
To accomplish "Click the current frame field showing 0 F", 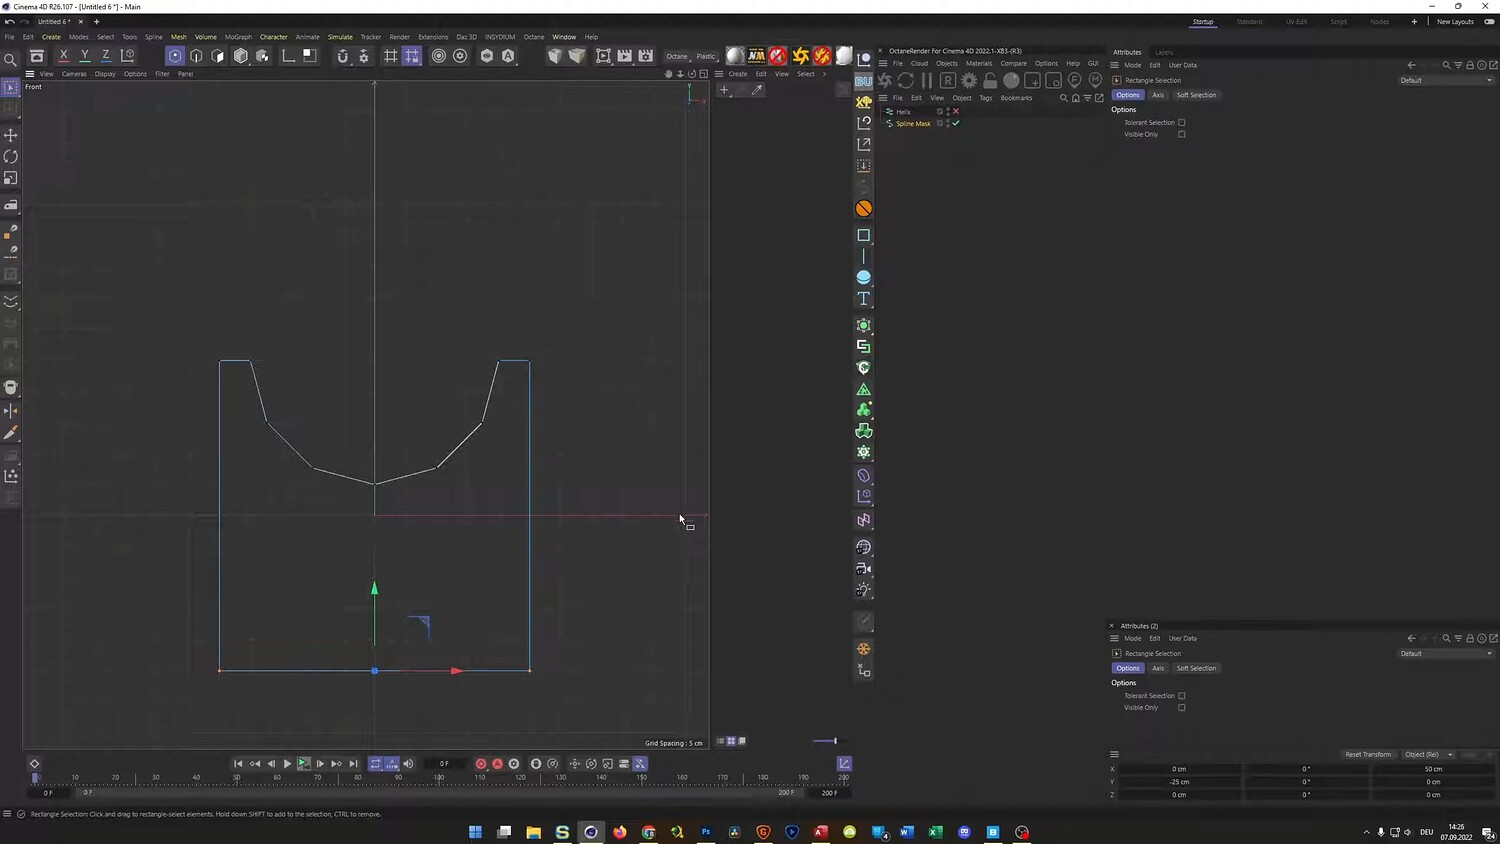I will coord(444,764).
